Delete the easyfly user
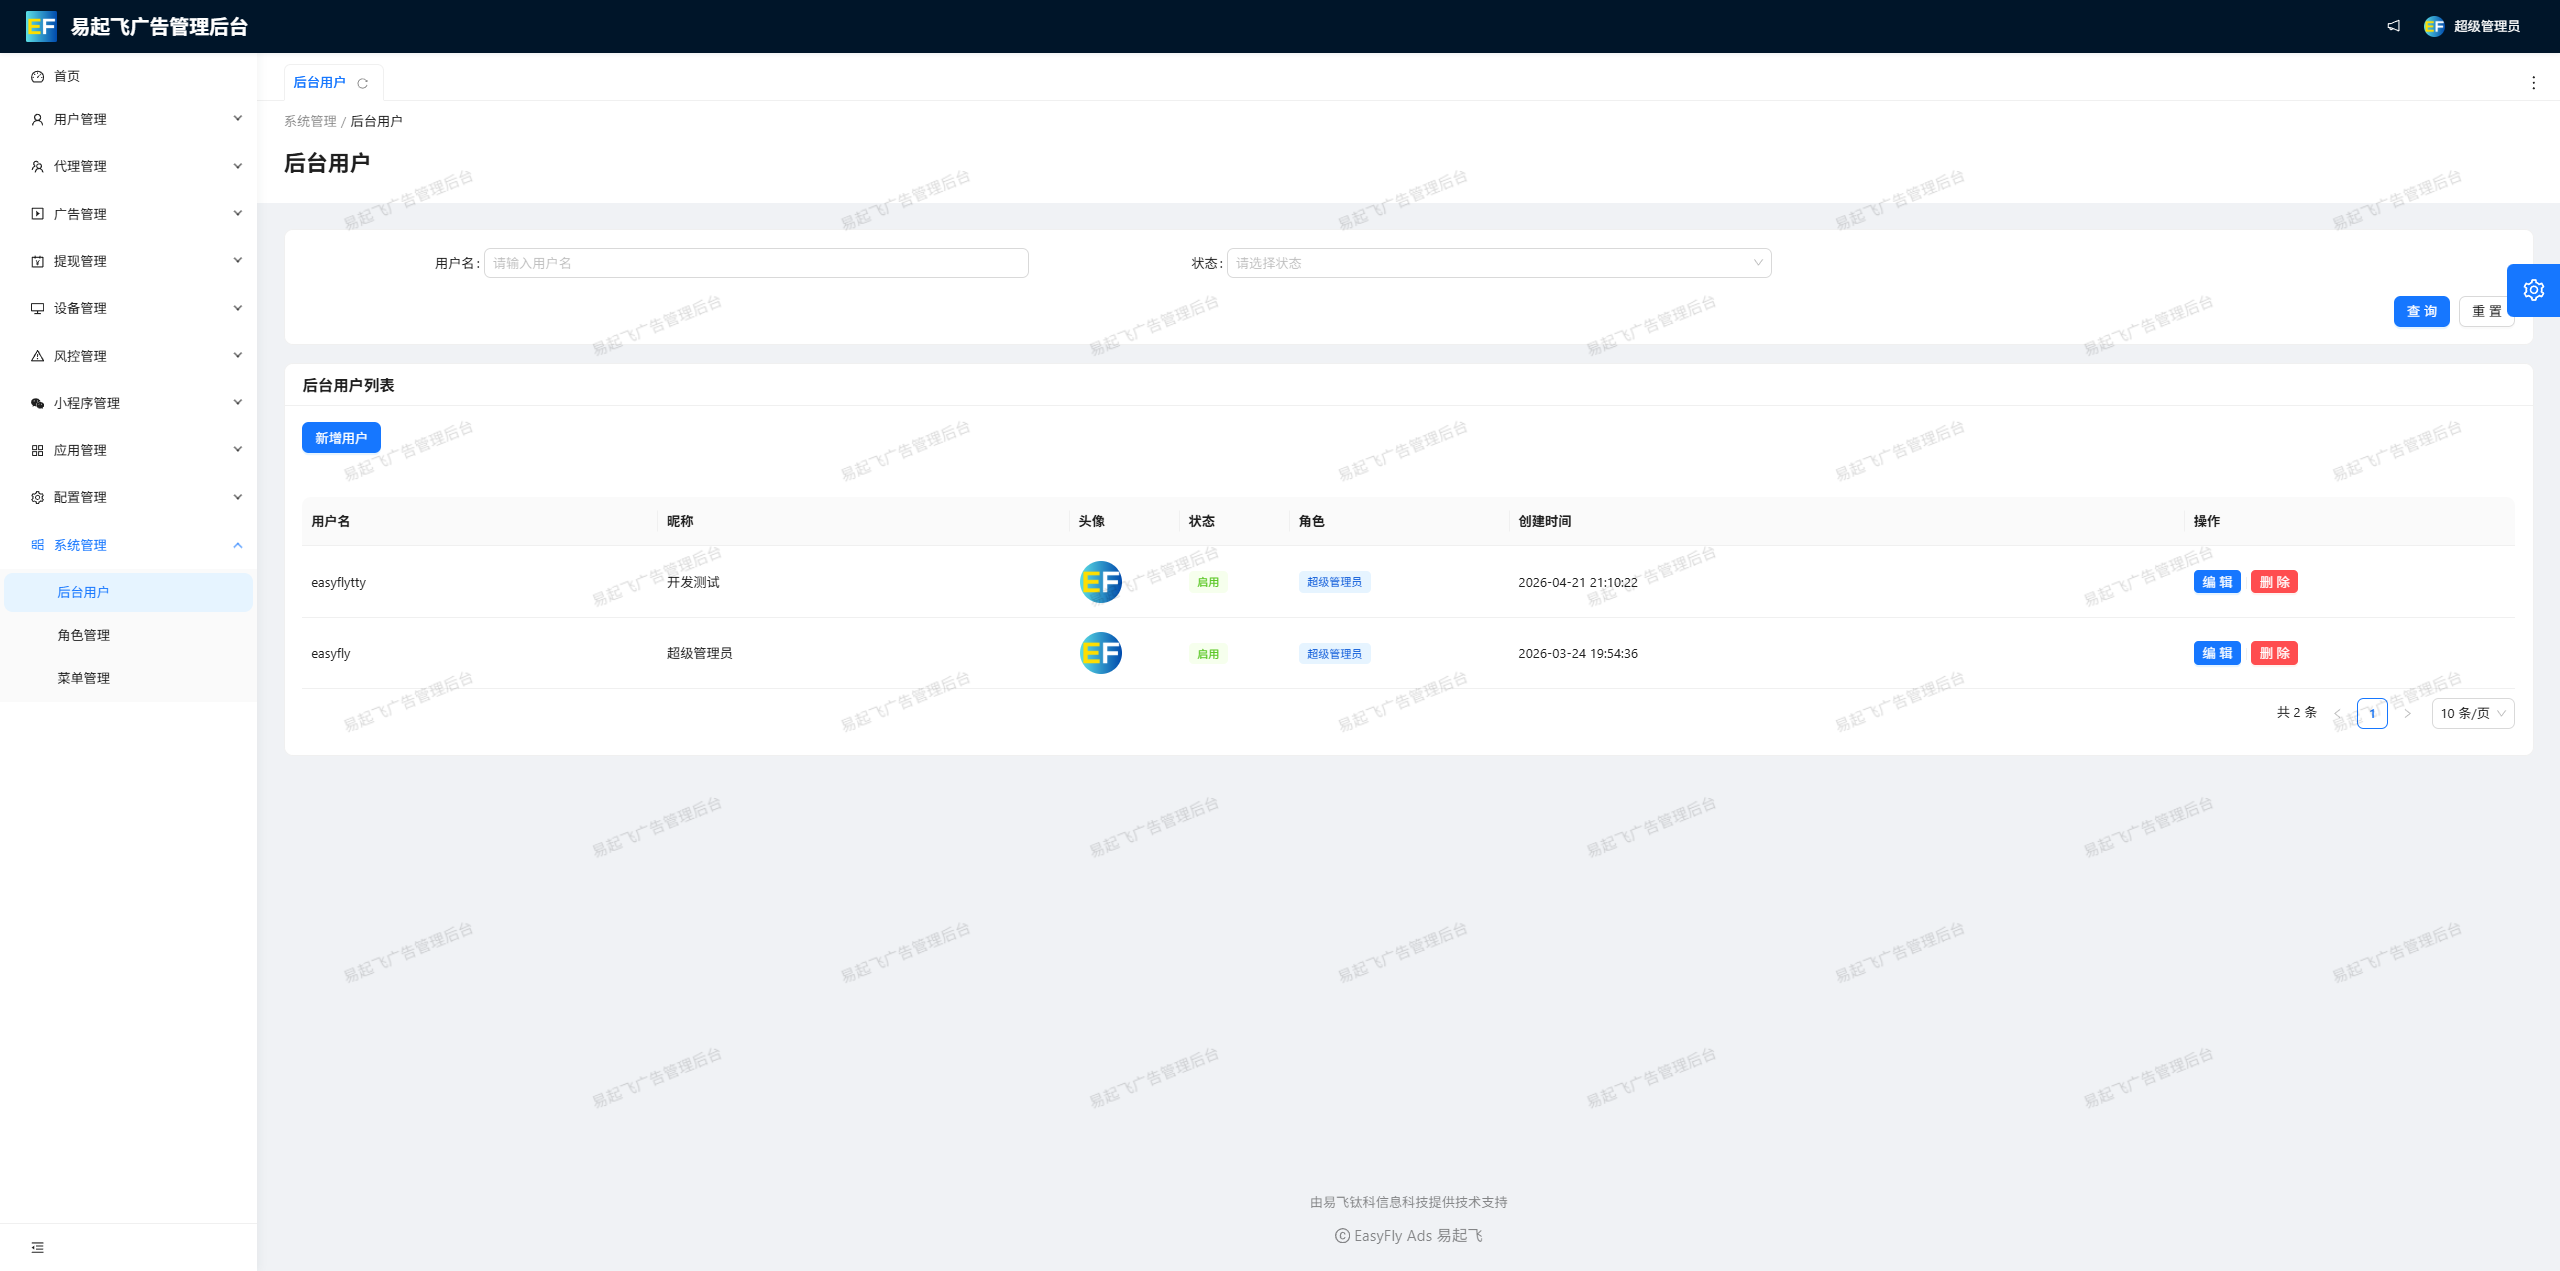Screen dimensions: 2560x1271 (2274, 653)
